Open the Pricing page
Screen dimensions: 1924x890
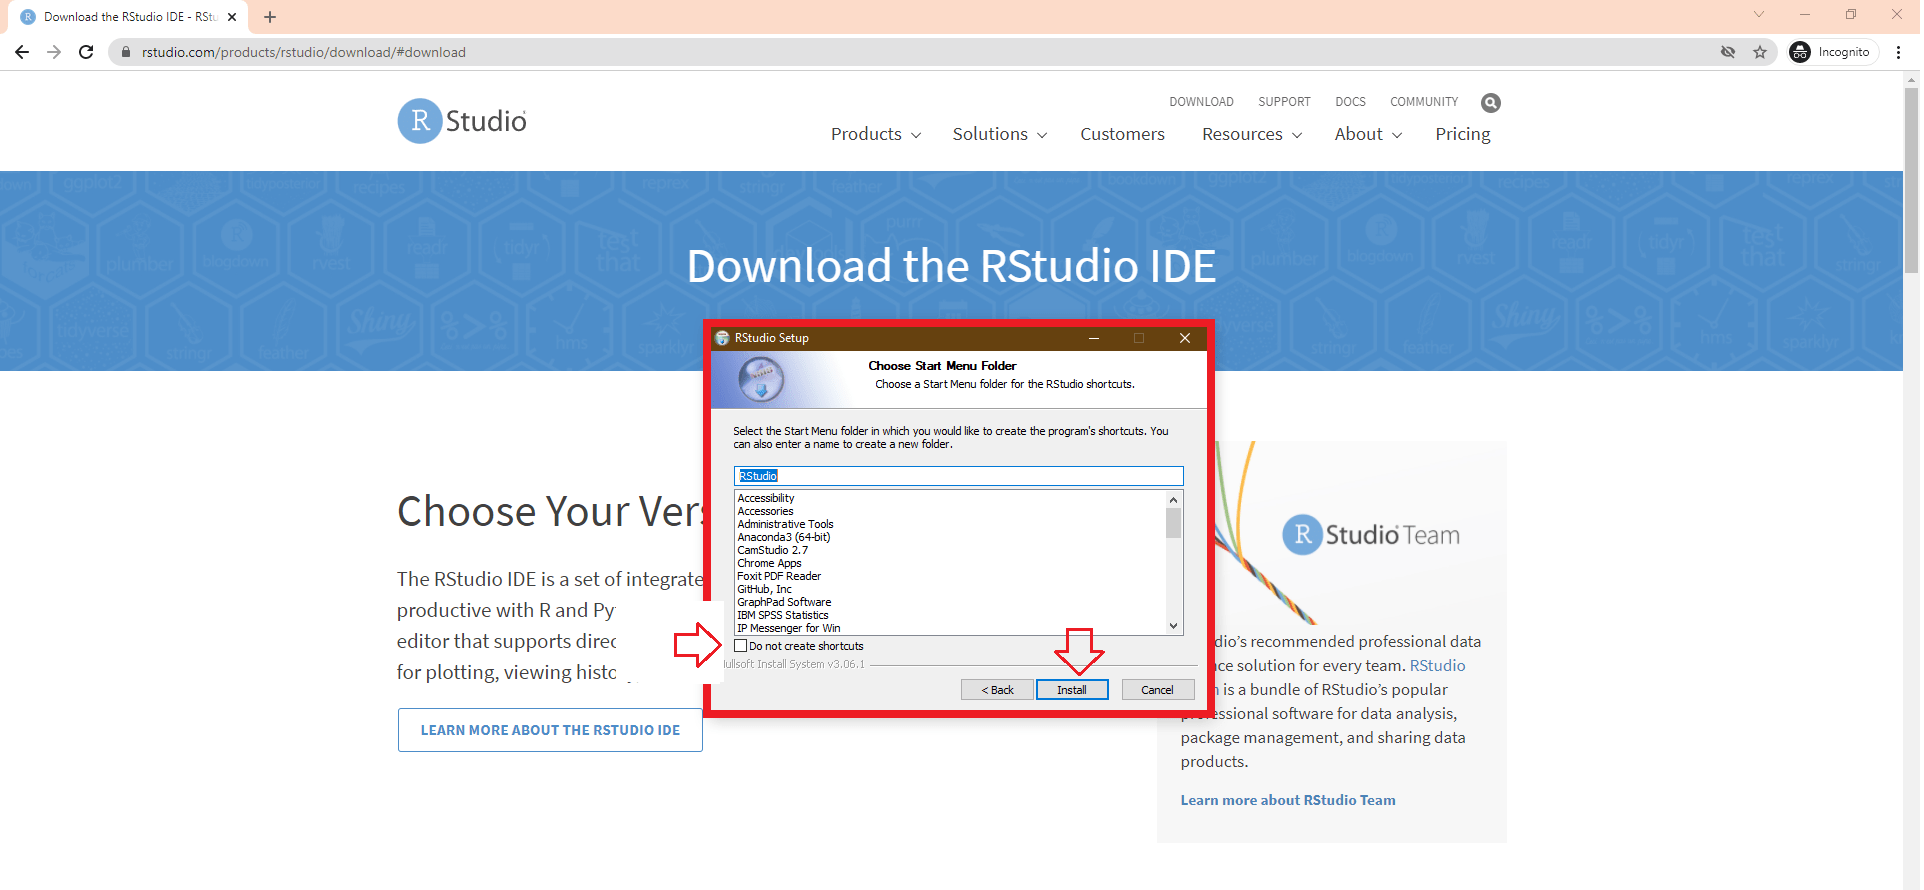pos(1463,134)
